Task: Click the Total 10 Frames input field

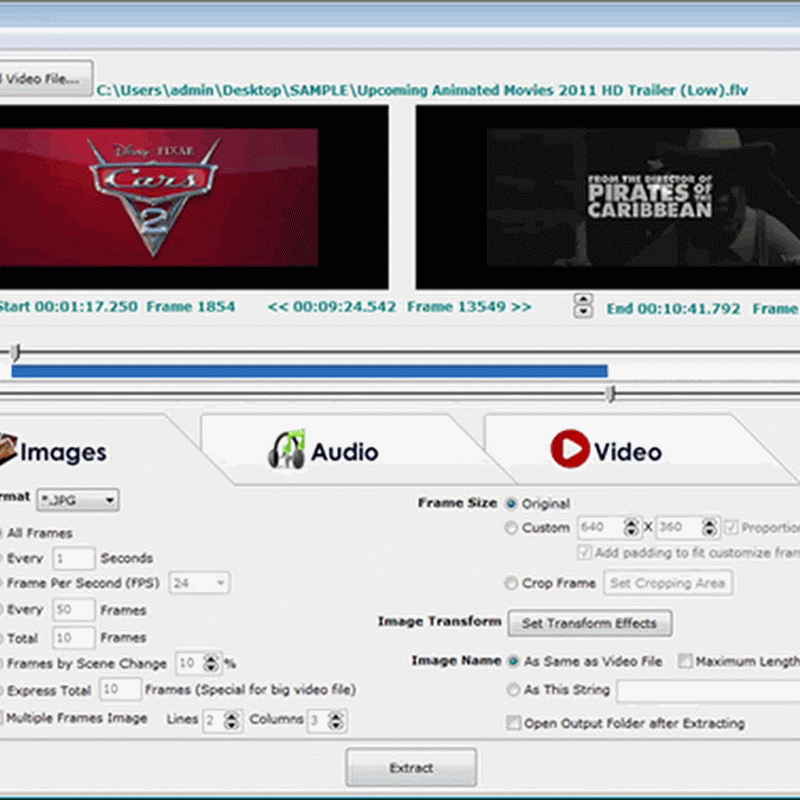Action: (73, 638)
